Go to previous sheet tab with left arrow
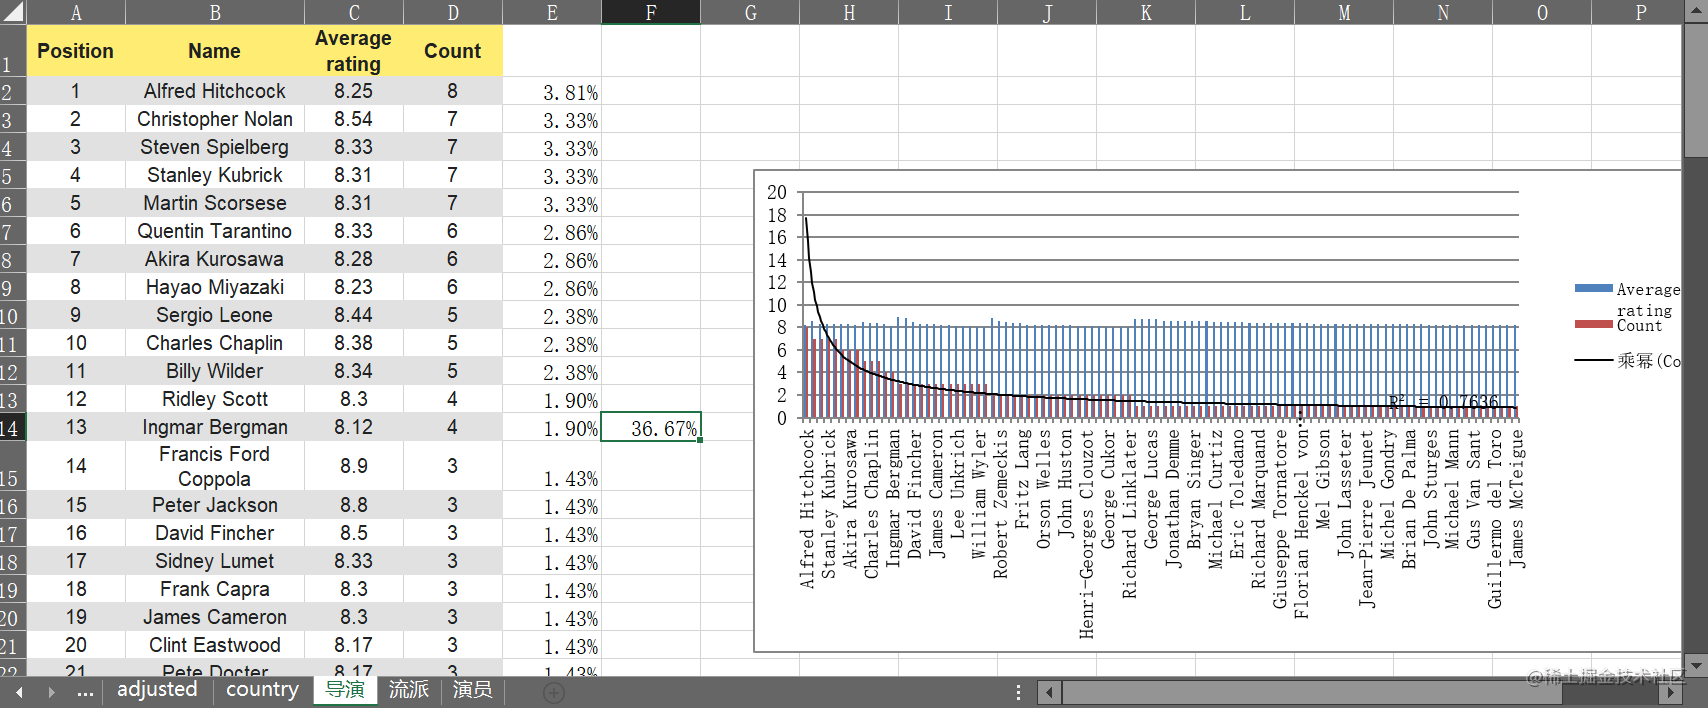The height and width of the screenshot is (708, 1708). [x=19, y=692]
